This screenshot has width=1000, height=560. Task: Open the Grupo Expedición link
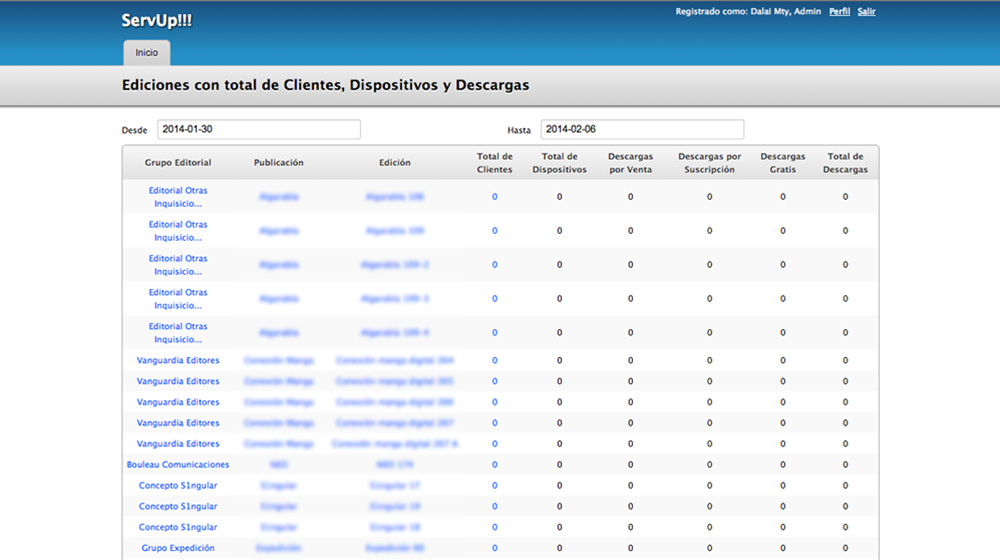click(x=178, y=548)
